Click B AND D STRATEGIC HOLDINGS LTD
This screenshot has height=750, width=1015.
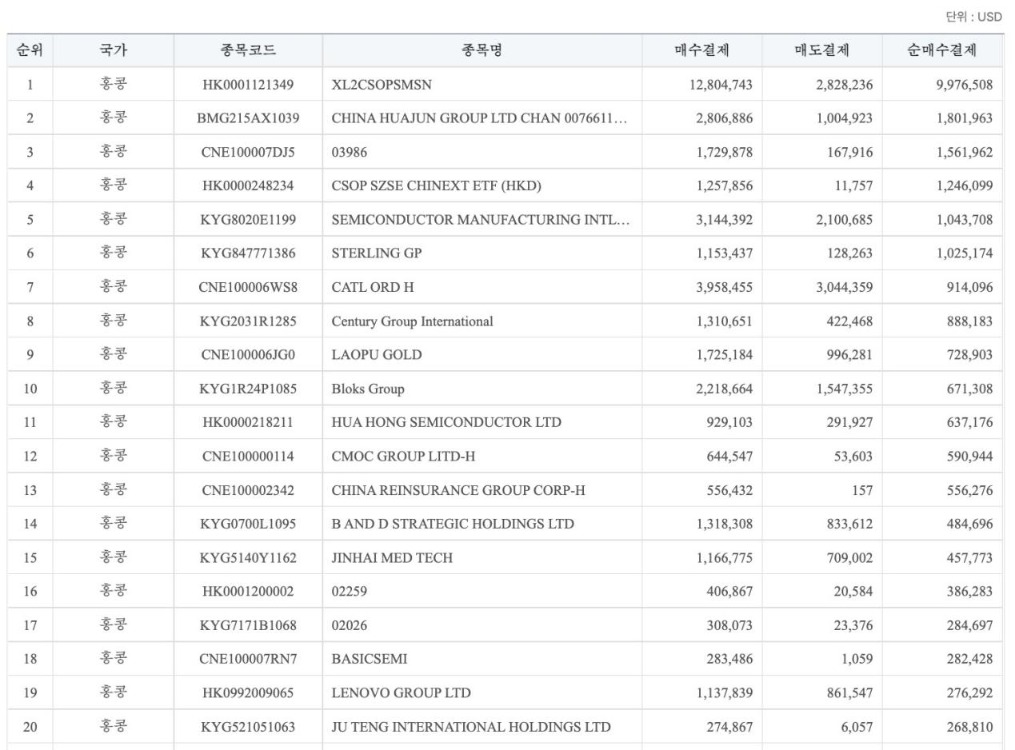[x=453, y=524]
